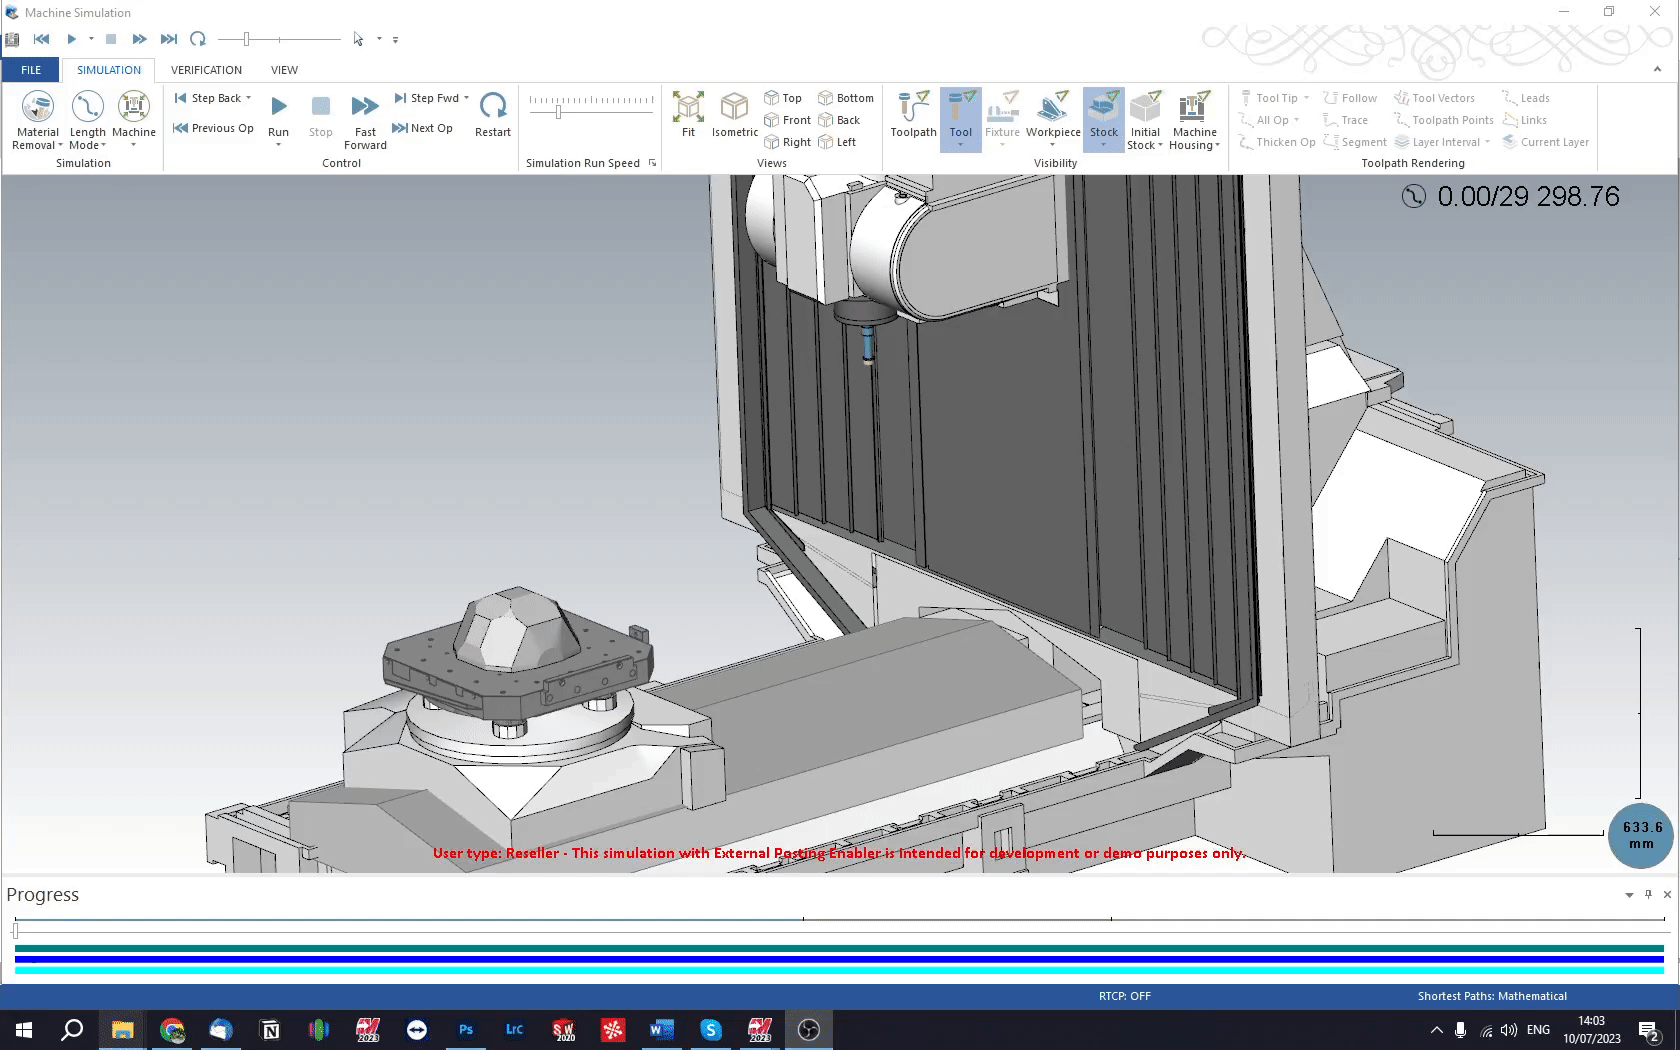Image resolution: width=1680 pixels, height=1050 pixels.
Task: Click the Previous Op button
Action: pyautogui.click(x=213, y=128)
